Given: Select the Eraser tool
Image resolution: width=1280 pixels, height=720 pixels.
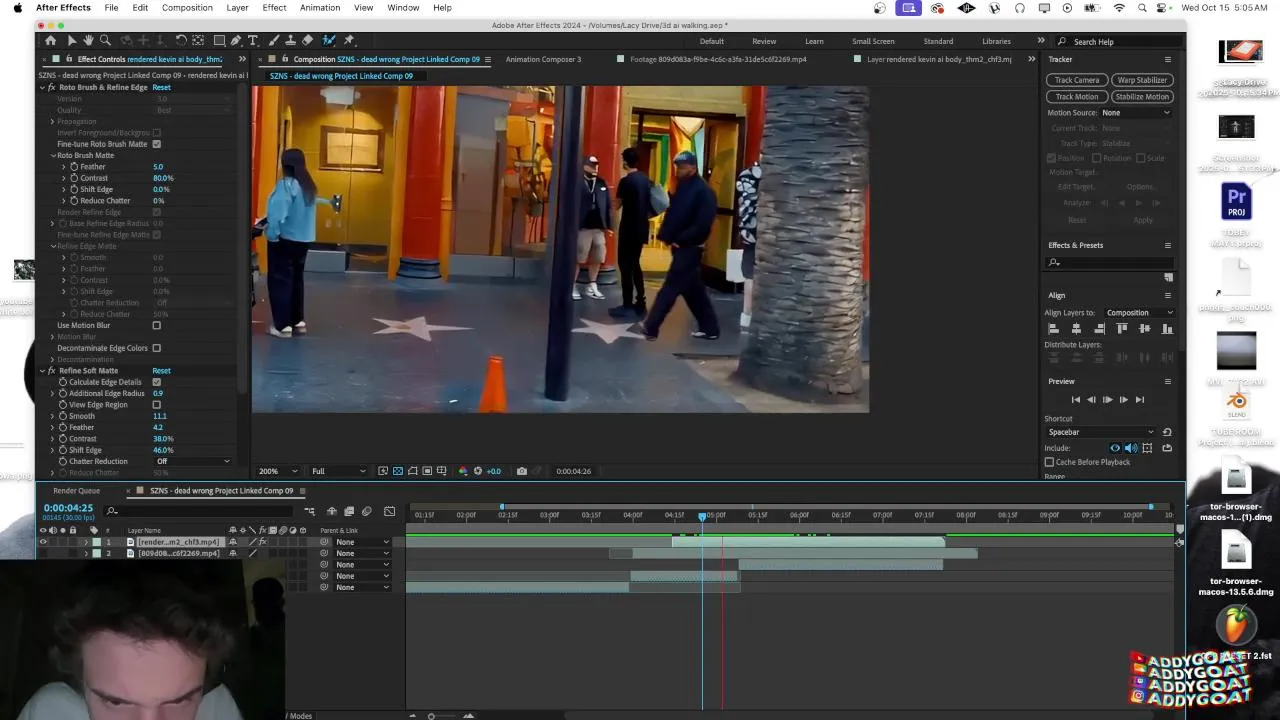Looking at the screenshot, I should pos(308,41).
